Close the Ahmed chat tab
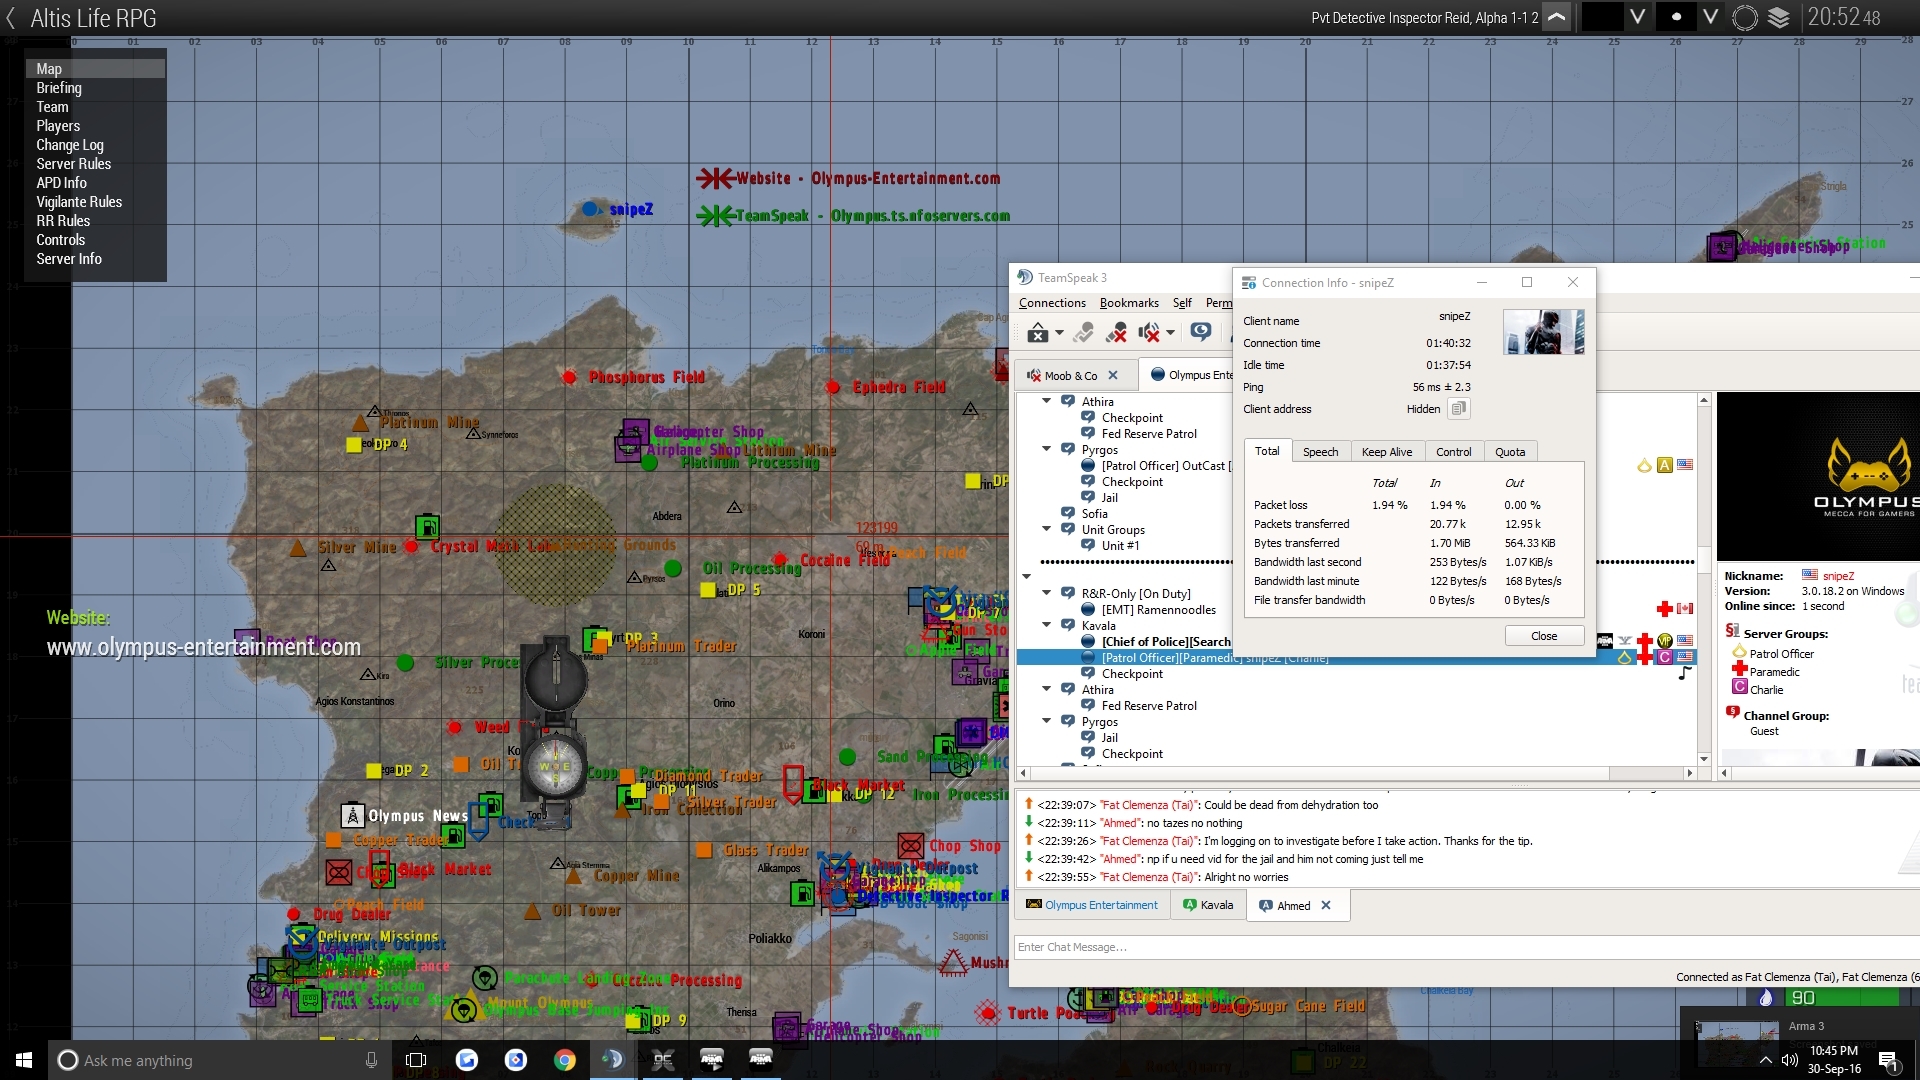Screen dimensions: 1920x1080 click(x=1326, y=906)
